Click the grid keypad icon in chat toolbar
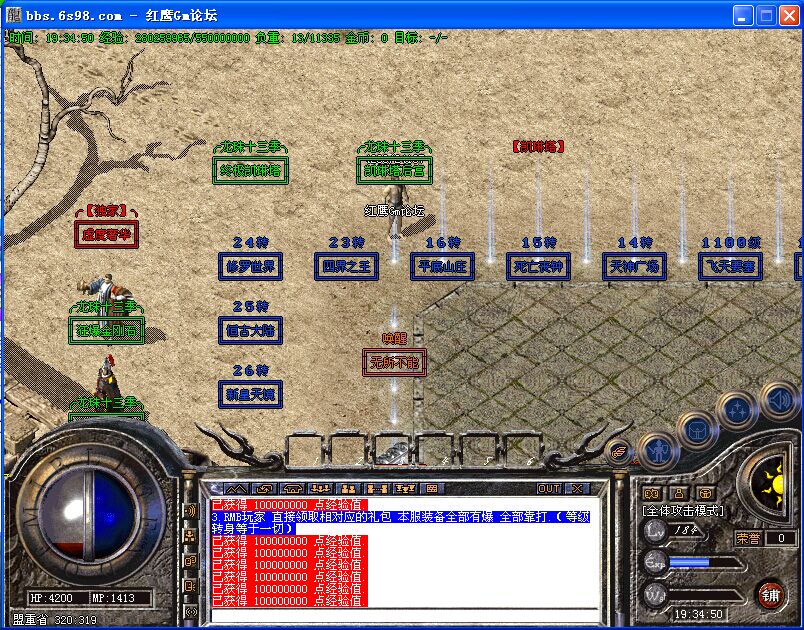This screenshot has width=804, height=630. pos(432,489)
